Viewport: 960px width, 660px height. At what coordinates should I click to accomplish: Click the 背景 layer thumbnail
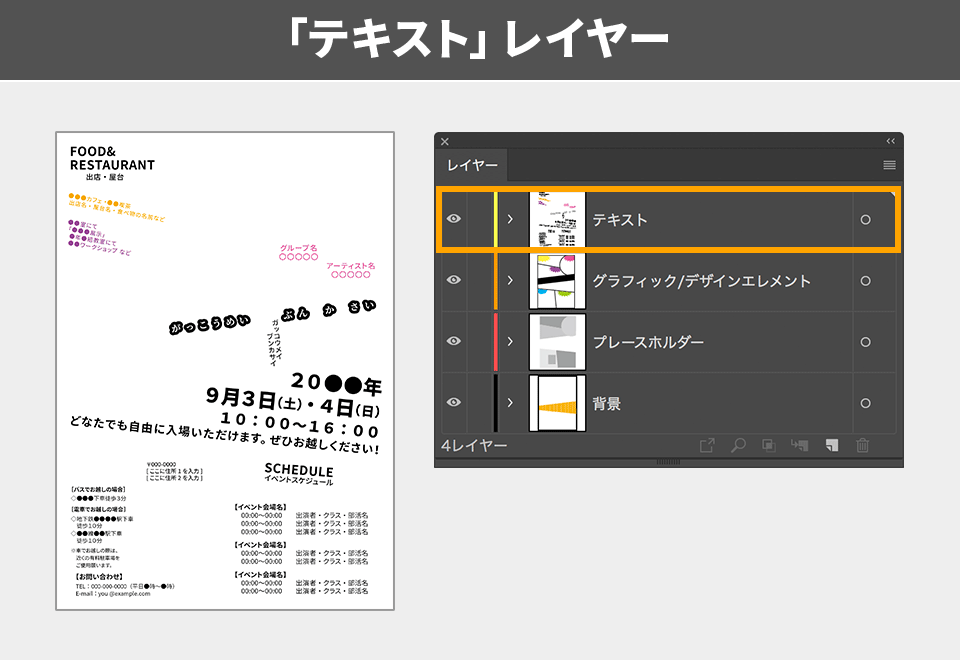coord(557,403)
